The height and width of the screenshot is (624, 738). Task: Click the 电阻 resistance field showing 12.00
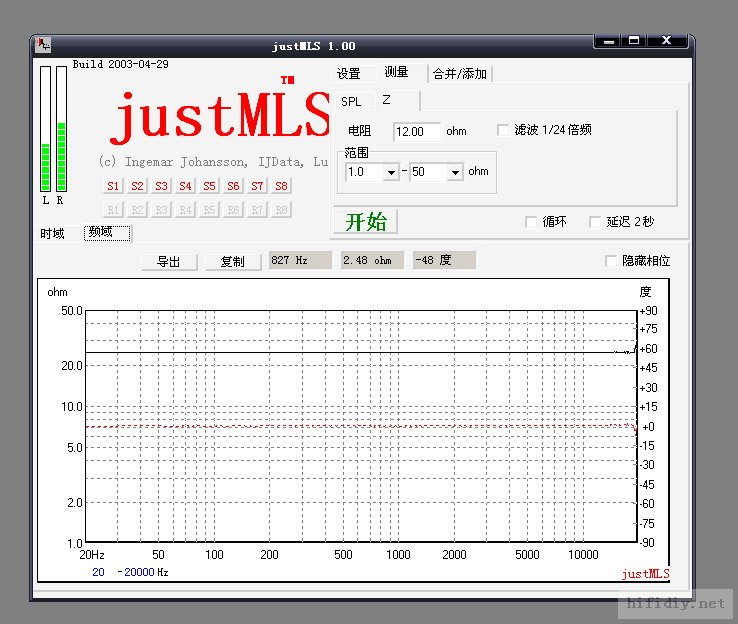pos(416,132)
